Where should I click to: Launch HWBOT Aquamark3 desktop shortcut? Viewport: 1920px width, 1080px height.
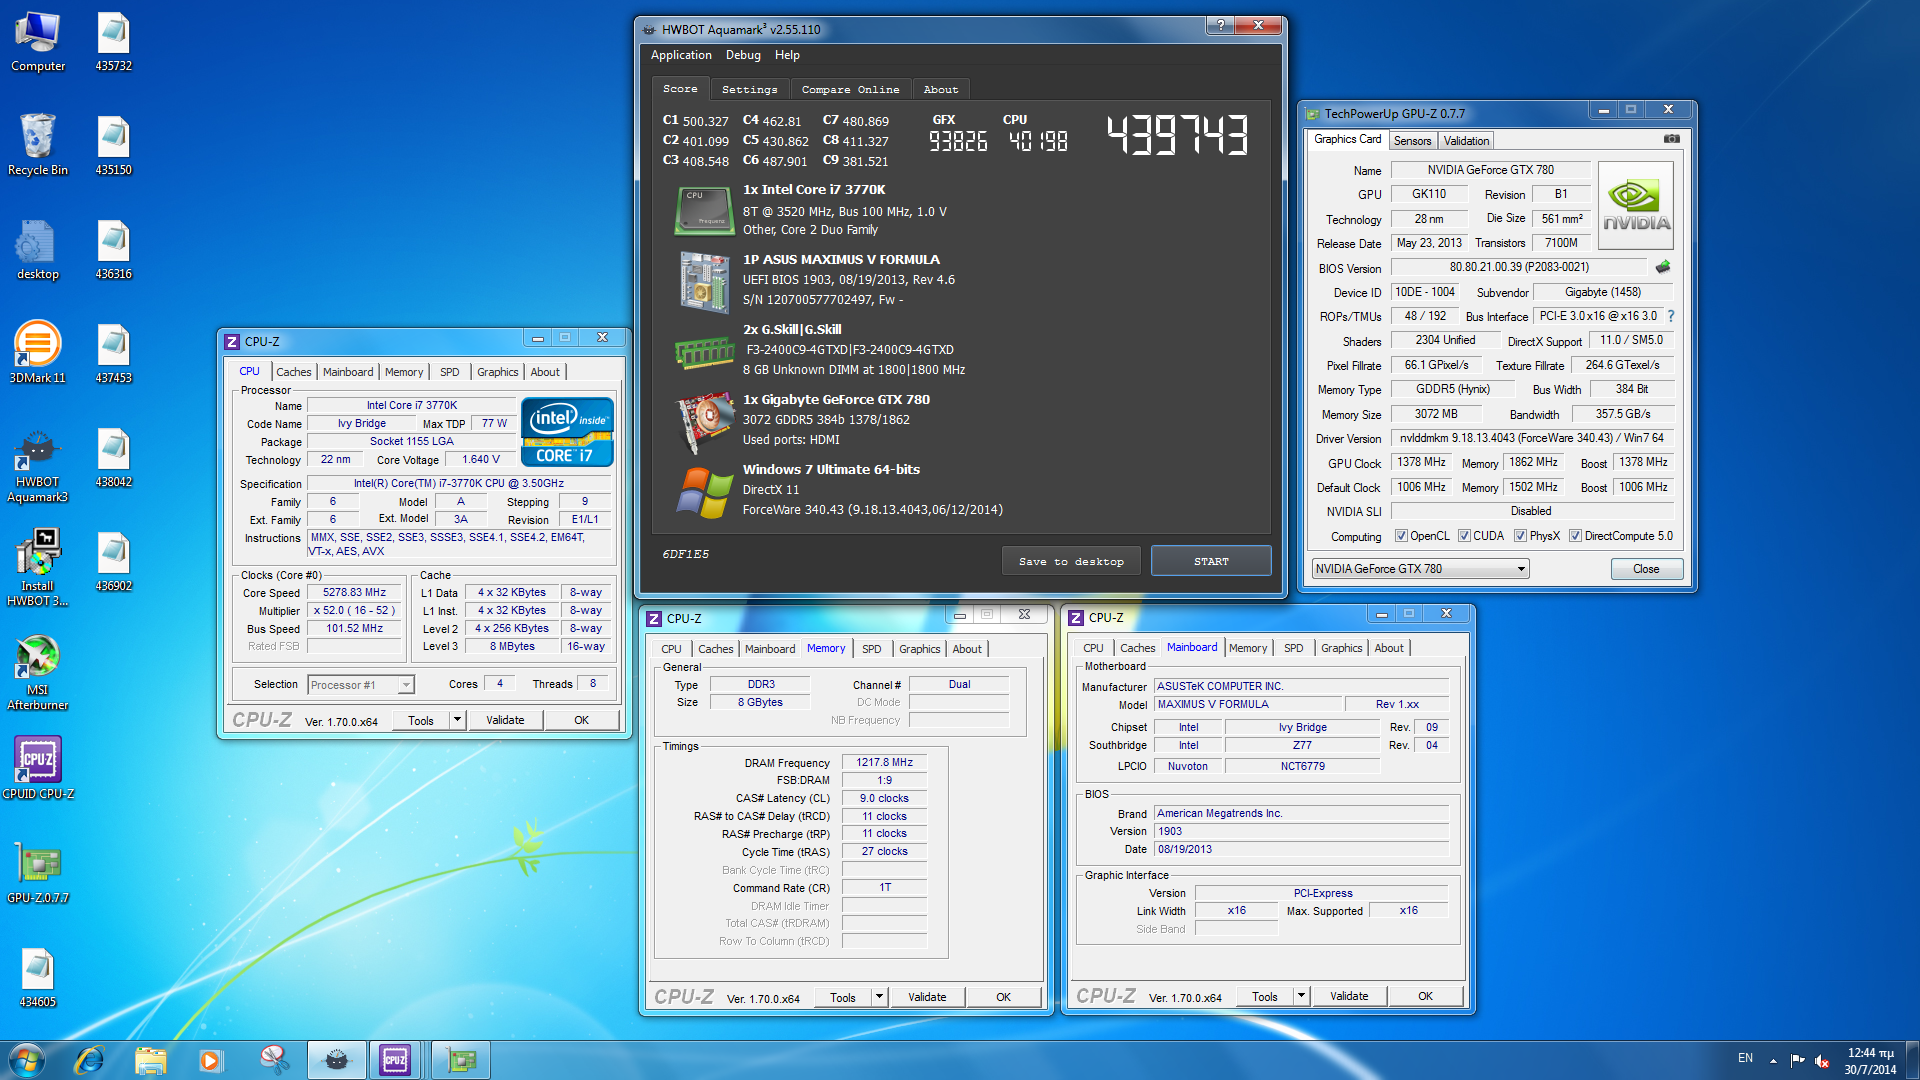pos(38,465)
